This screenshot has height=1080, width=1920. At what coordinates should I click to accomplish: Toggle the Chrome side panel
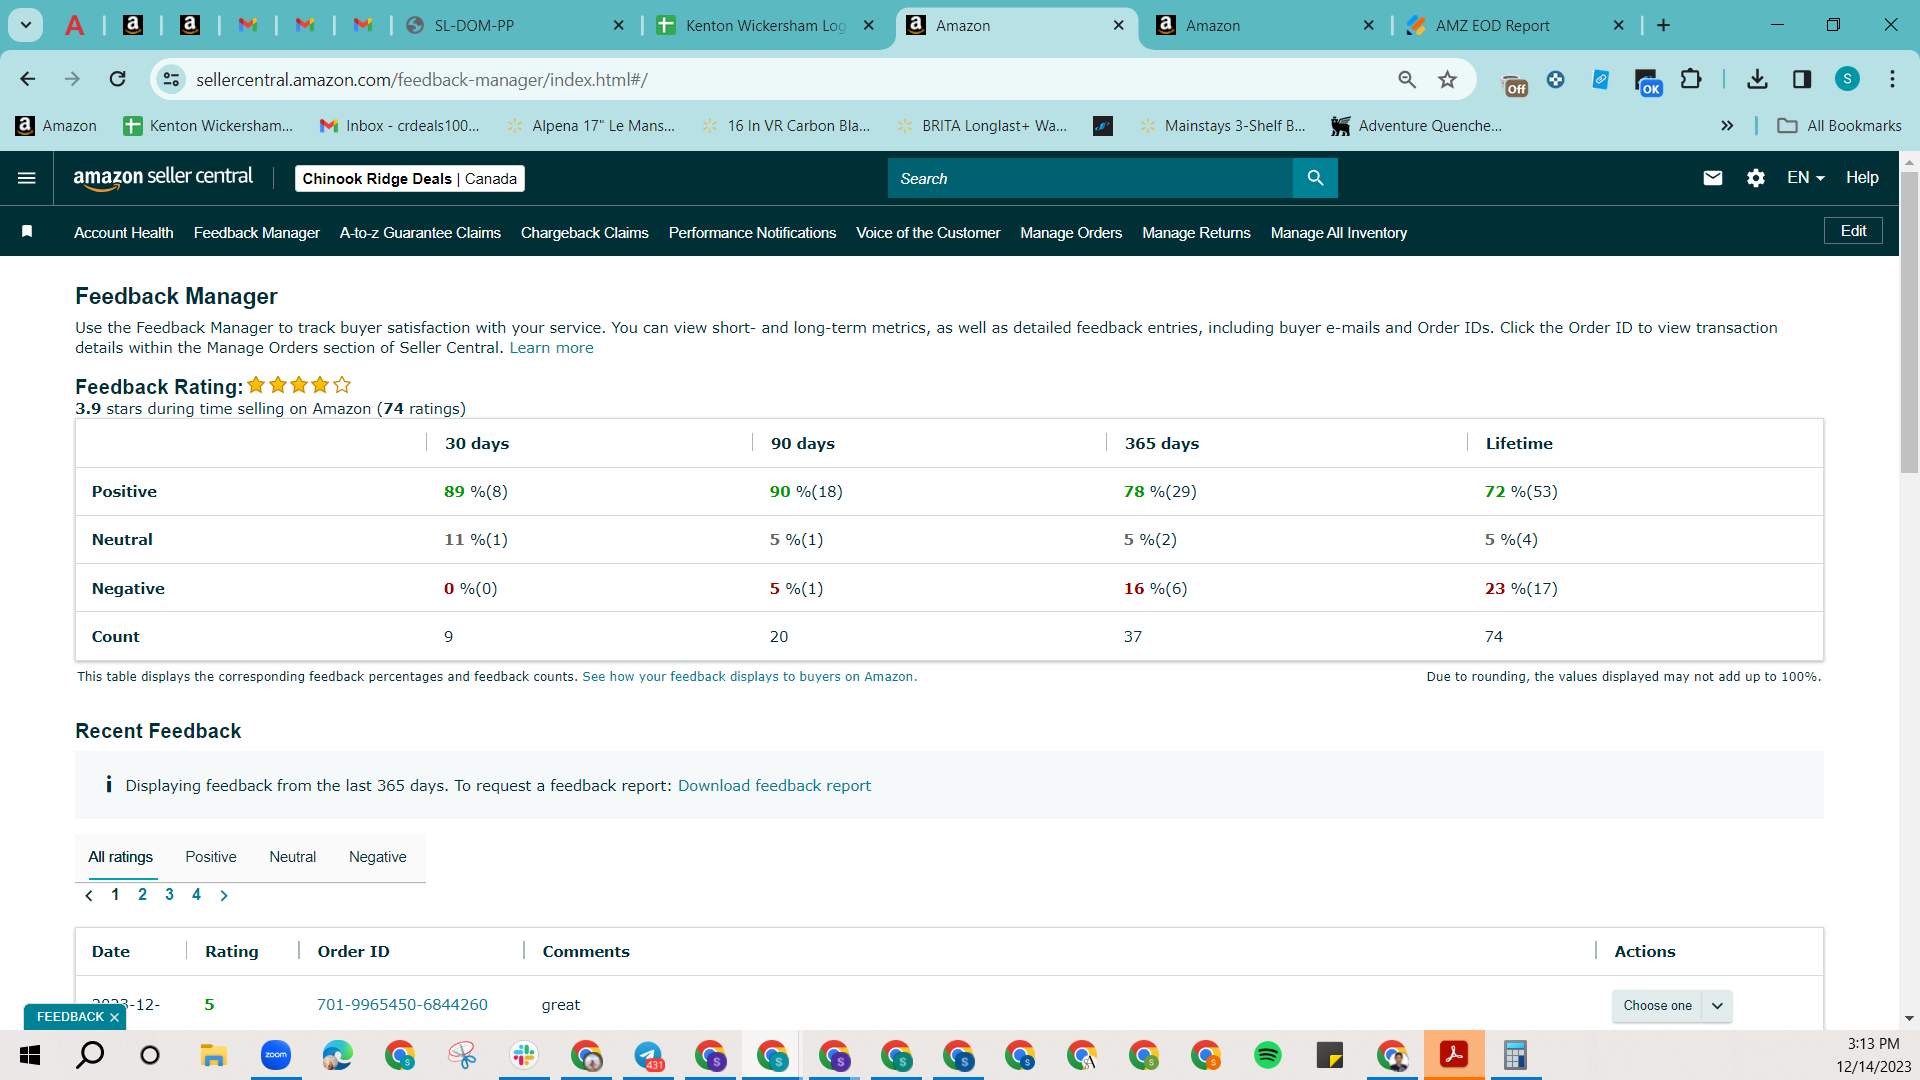[1802, 79]
